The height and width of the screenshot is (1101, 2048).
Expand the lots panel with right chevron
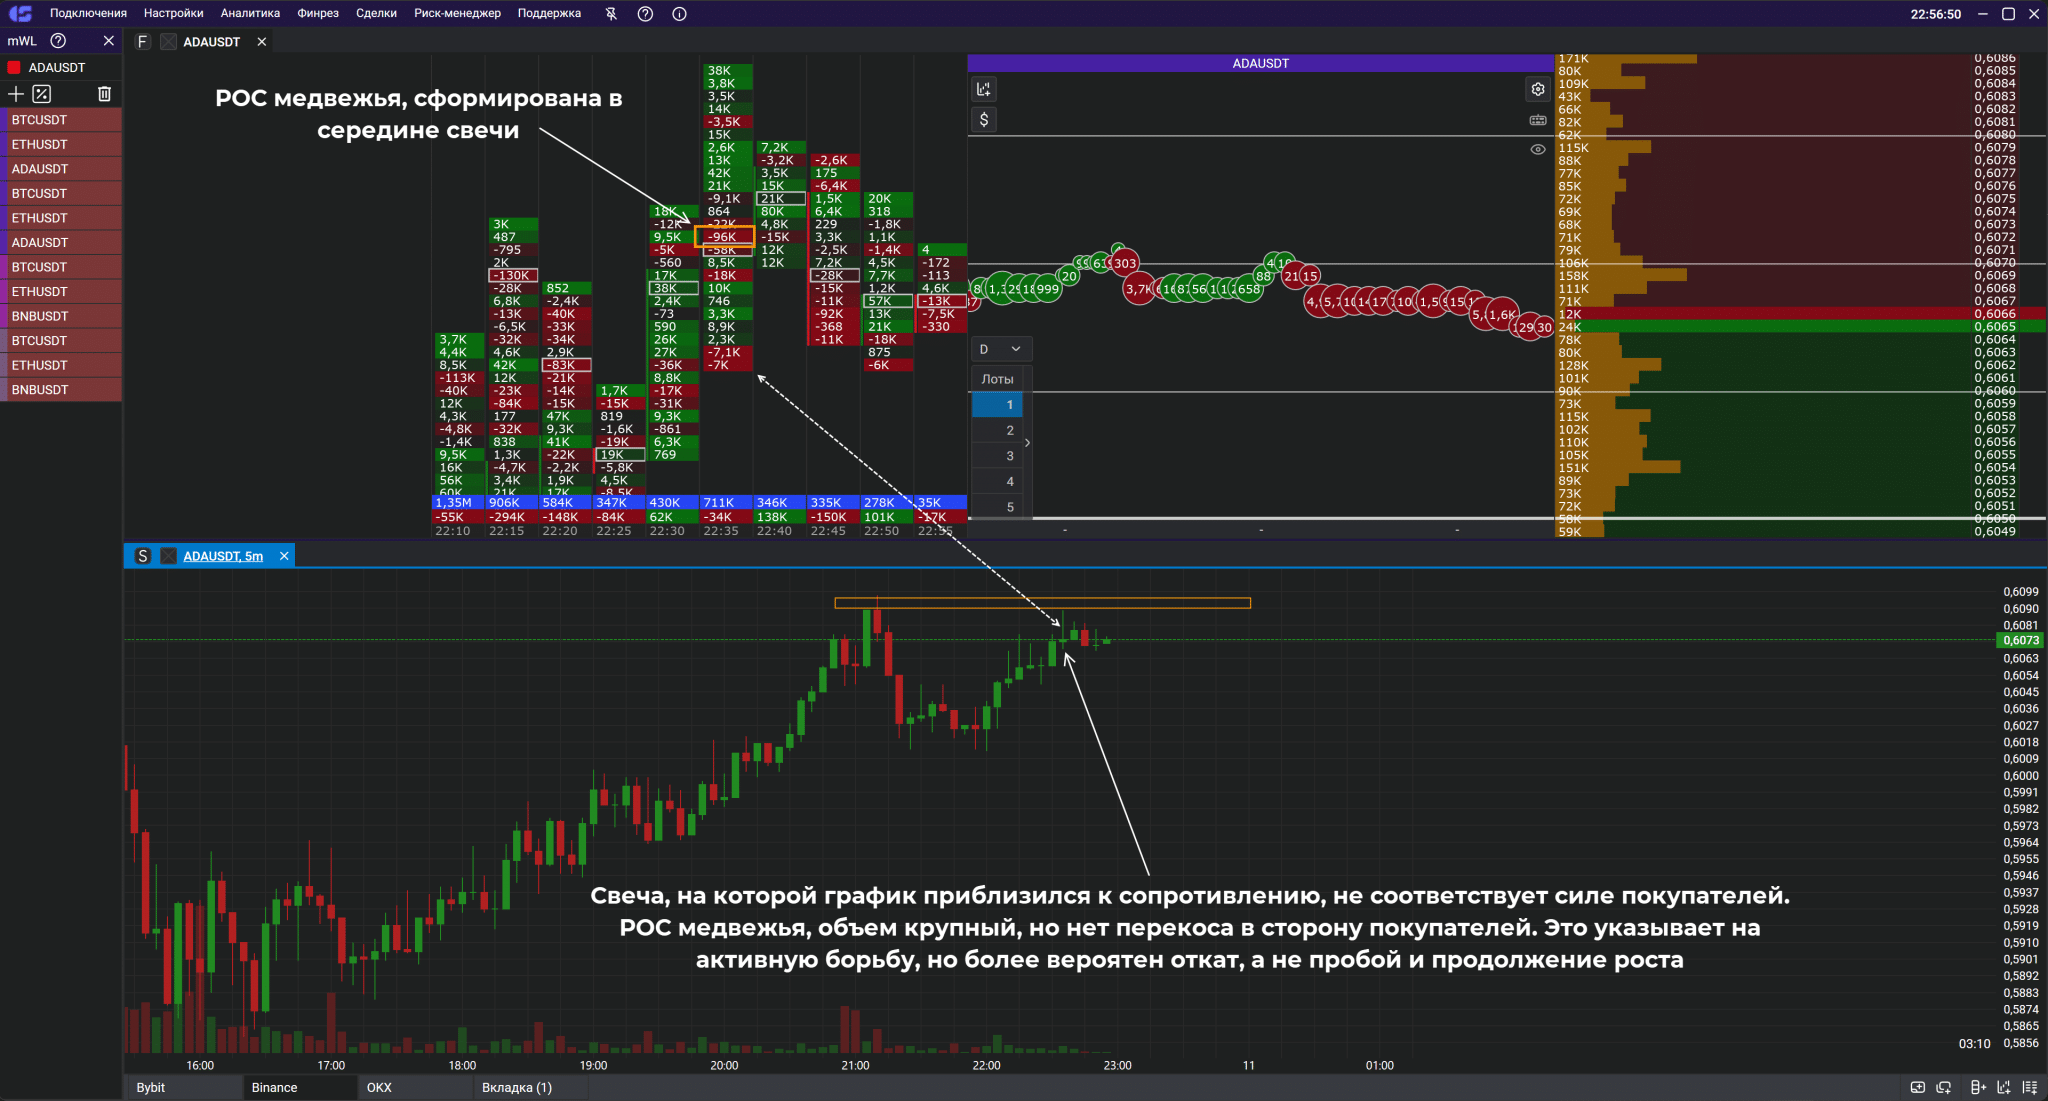coord(1027,443)
